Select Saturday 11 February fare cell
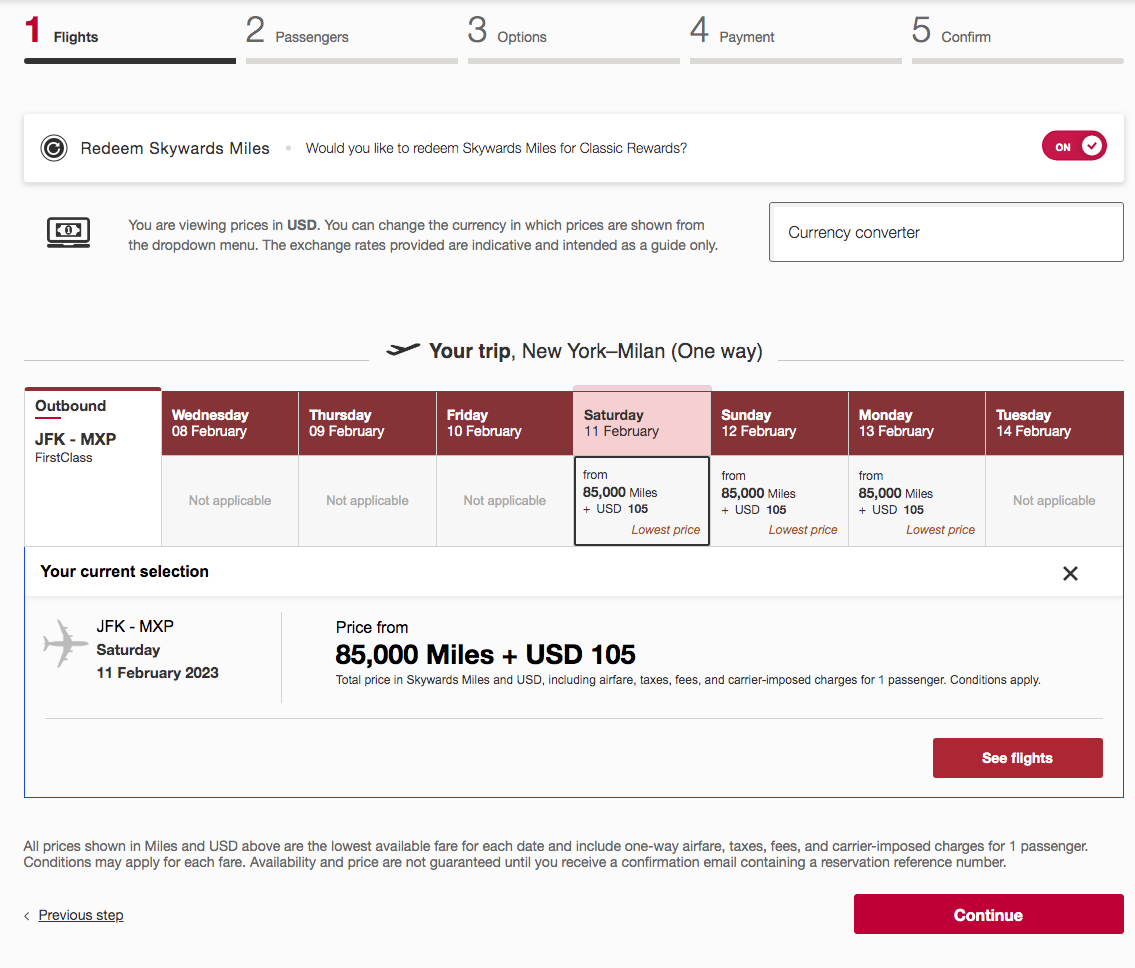The height and width of the screenshot is (968, 1135). tap(641, 501)
